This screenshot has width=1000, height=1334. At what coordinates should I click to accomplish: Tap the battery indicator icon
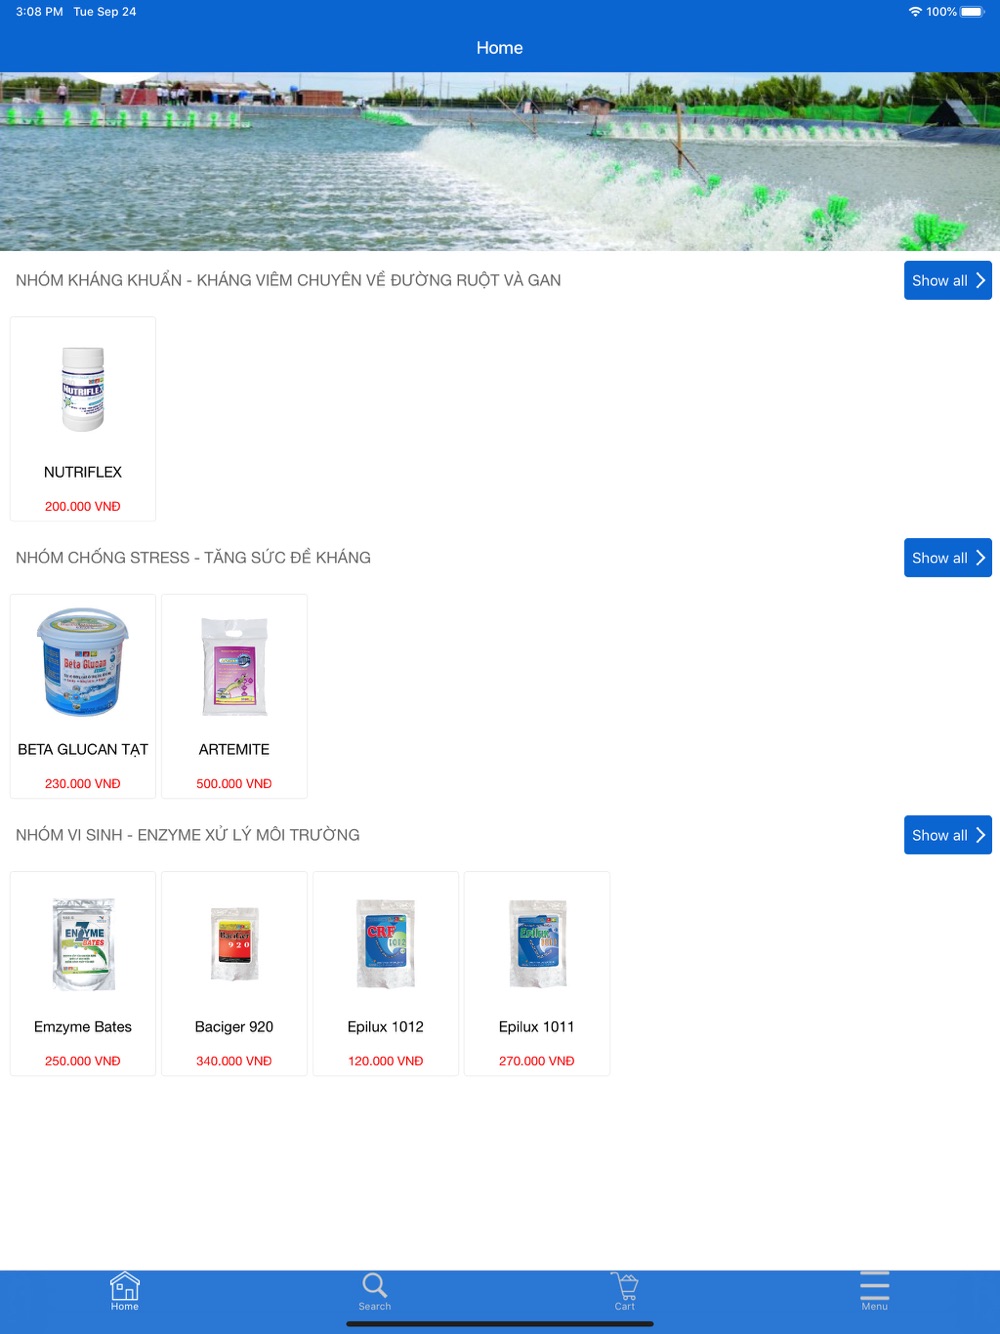(972, 12)
